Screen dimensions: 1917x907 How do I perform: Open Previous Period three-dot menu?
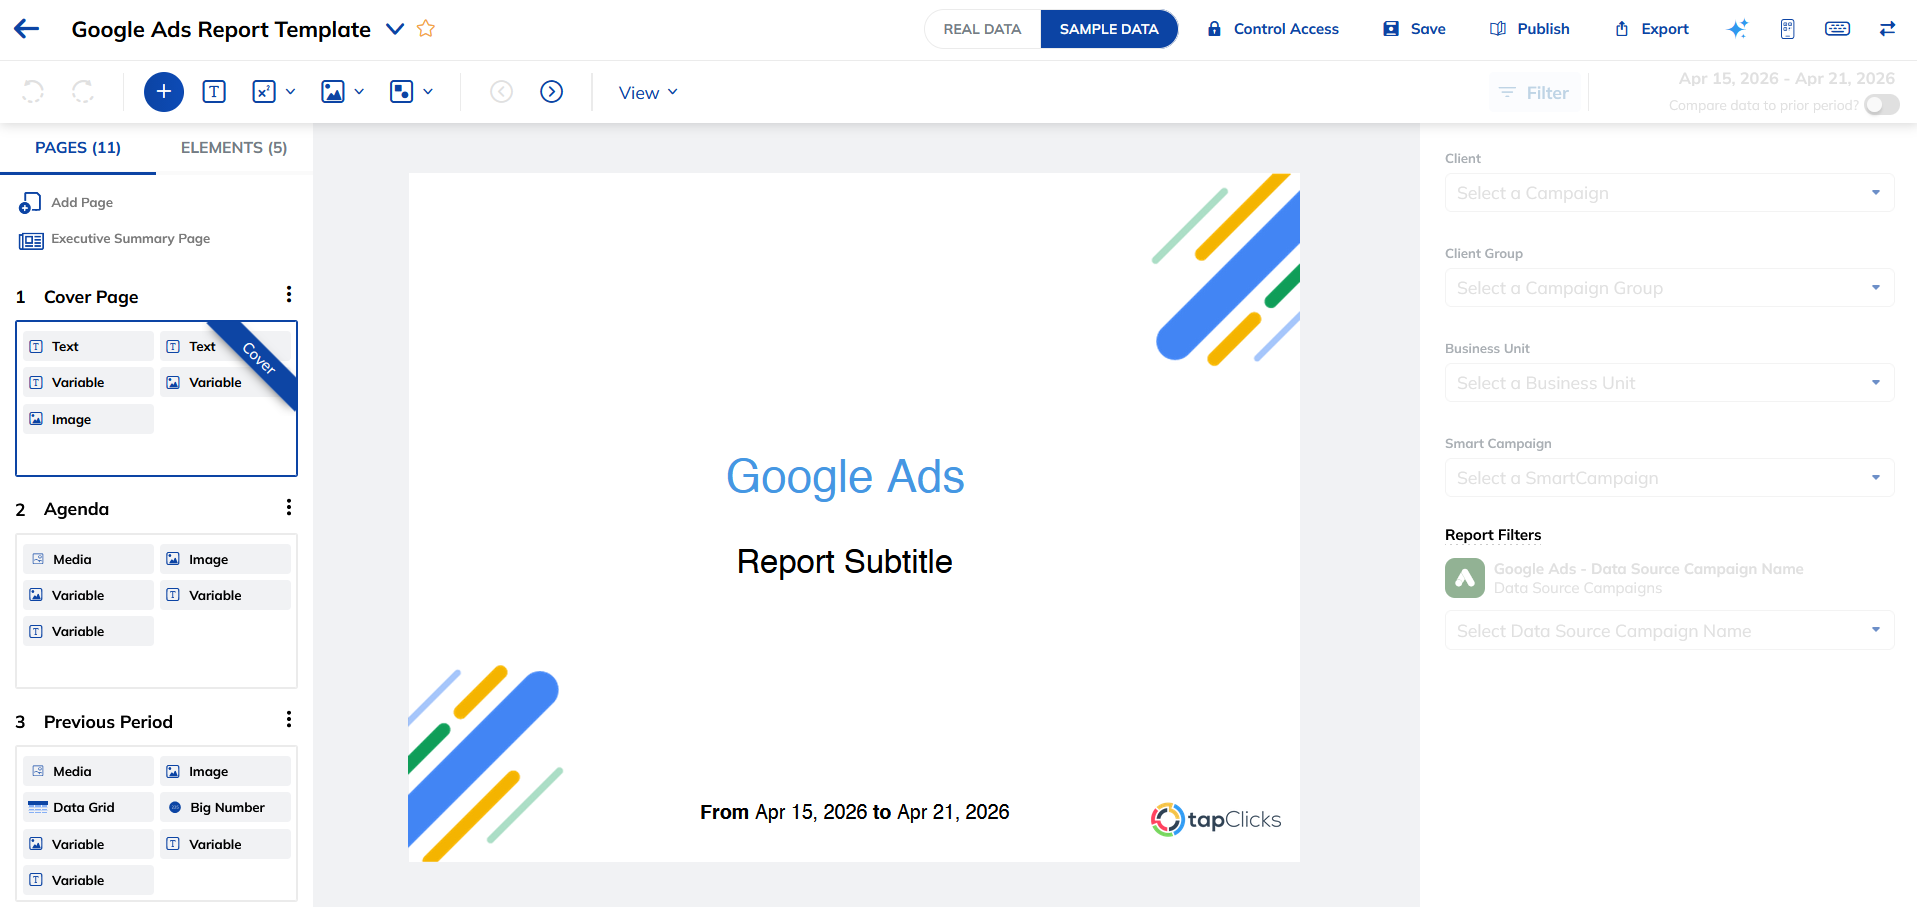[x=289, y=720]
